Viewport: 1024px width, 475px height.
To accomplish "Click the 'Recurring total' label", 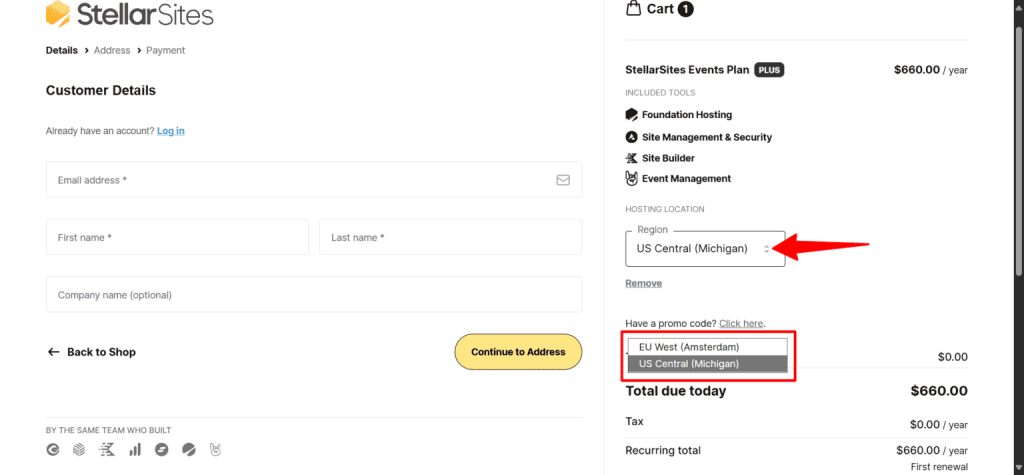I will (663, 450).
